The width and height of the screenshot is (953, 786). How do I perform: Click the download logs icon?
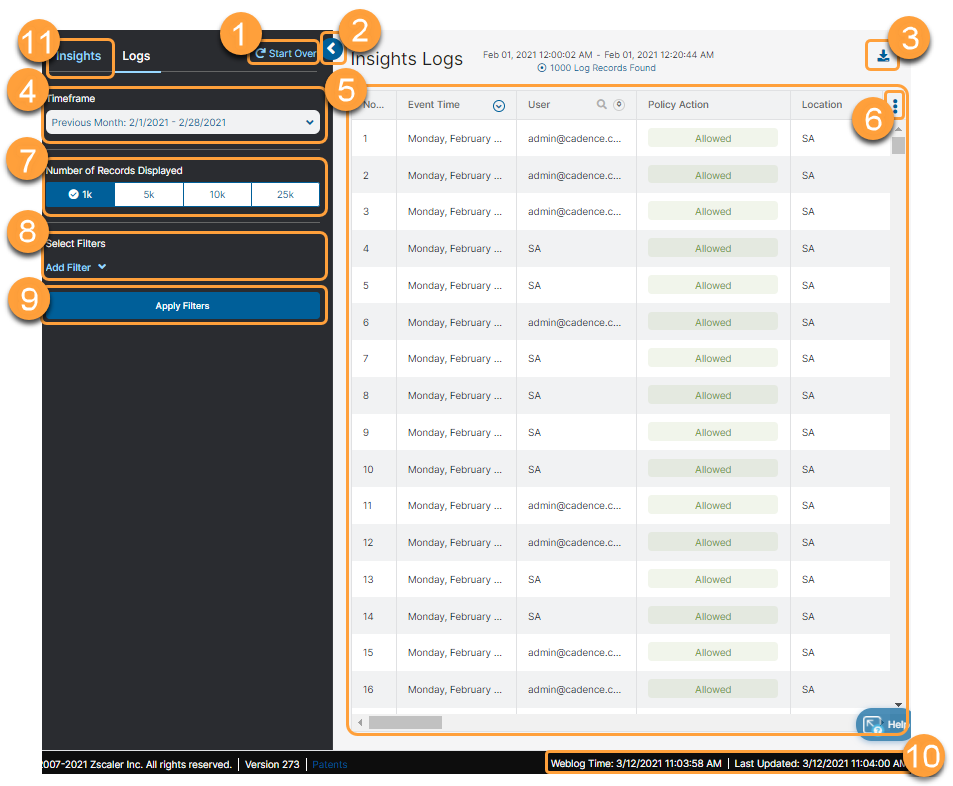[x=882, y=55]
